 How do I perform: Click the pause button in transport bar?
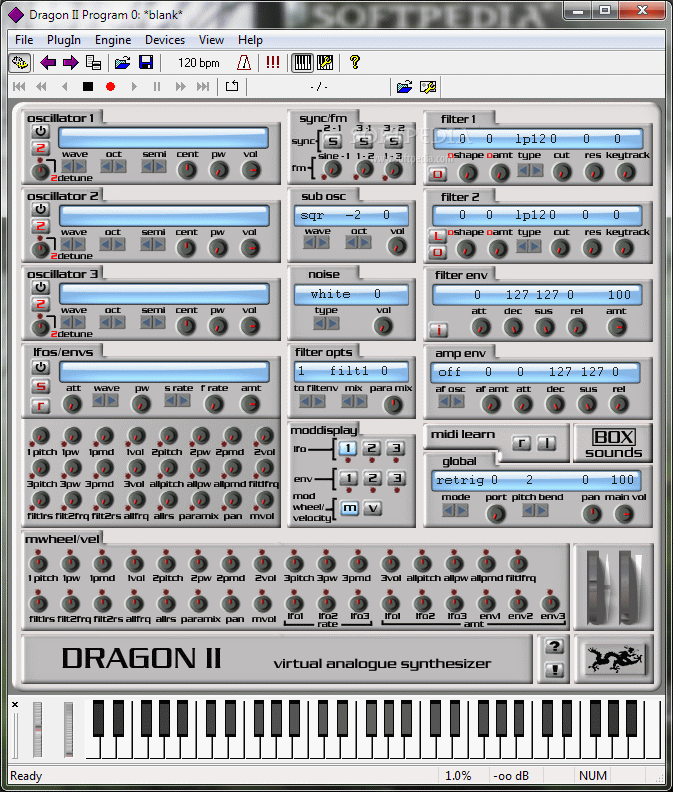(157, 87)
